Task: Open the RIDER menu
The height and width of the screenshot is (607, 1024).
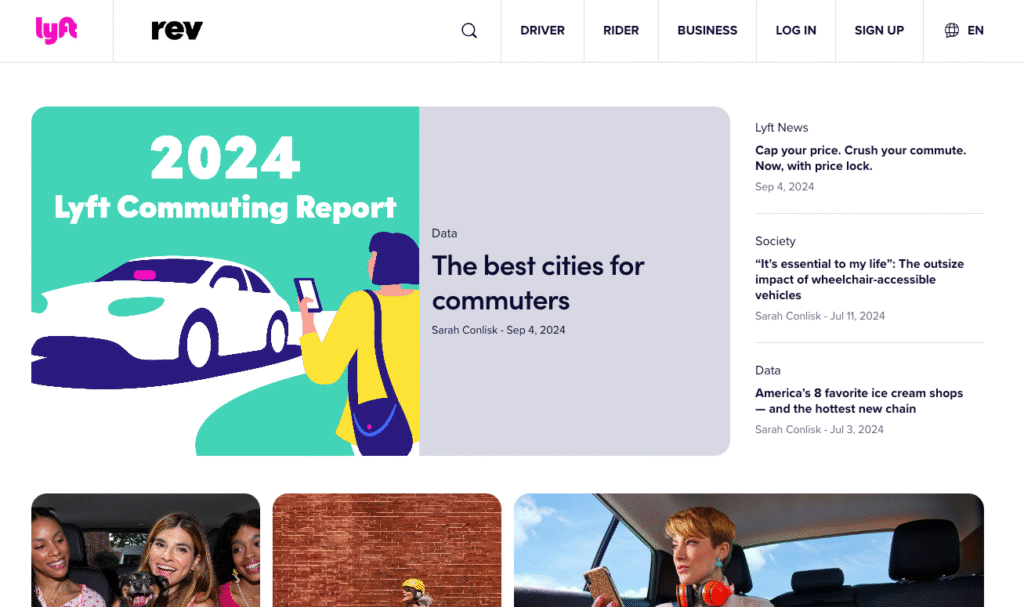Action: [x=621, y=31]
